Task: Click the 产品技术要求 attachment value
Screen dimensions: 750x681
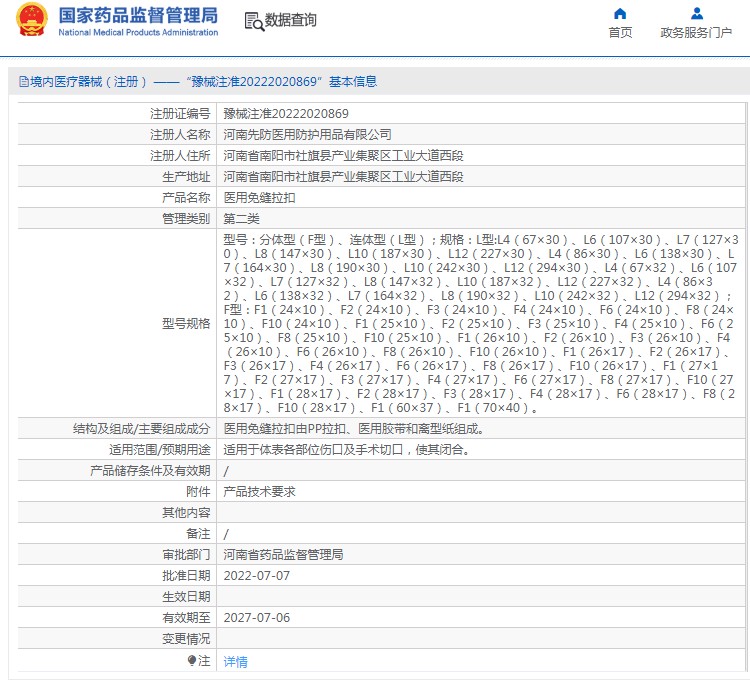Action: click(x=259, y=492)
